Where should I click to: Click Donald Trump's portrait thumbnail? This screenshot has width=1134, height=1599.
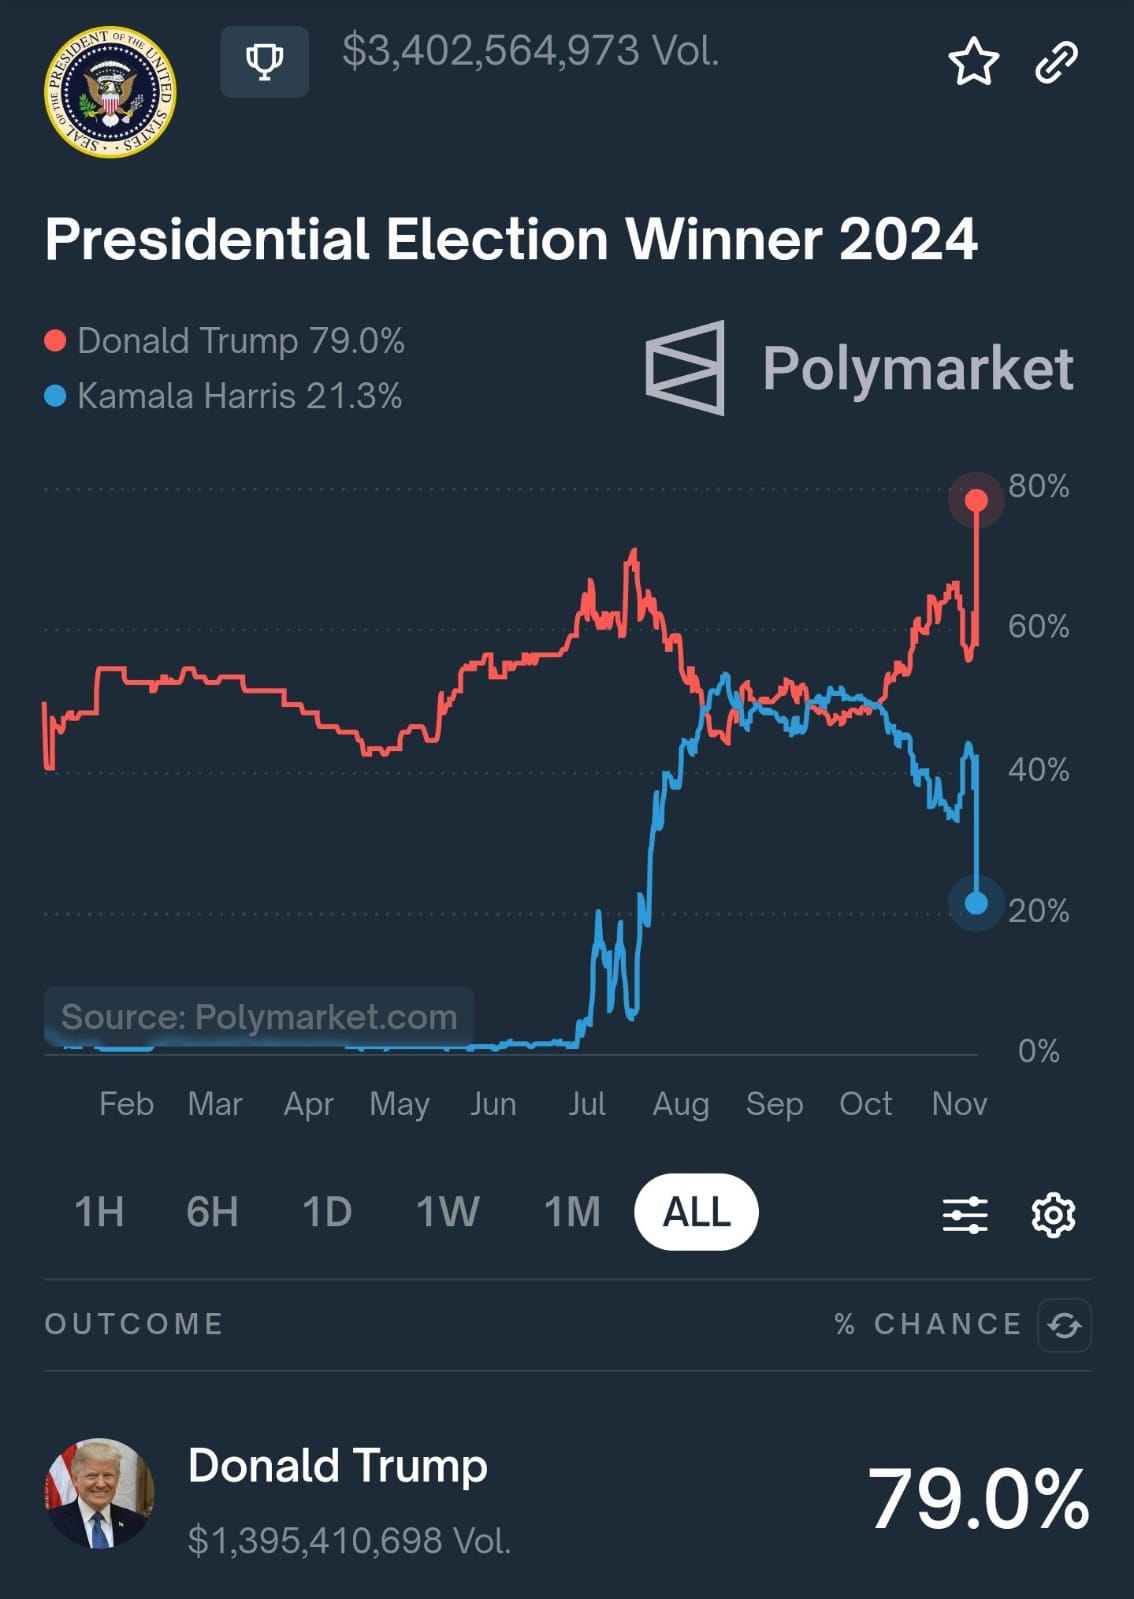(x=99, y=1493)
